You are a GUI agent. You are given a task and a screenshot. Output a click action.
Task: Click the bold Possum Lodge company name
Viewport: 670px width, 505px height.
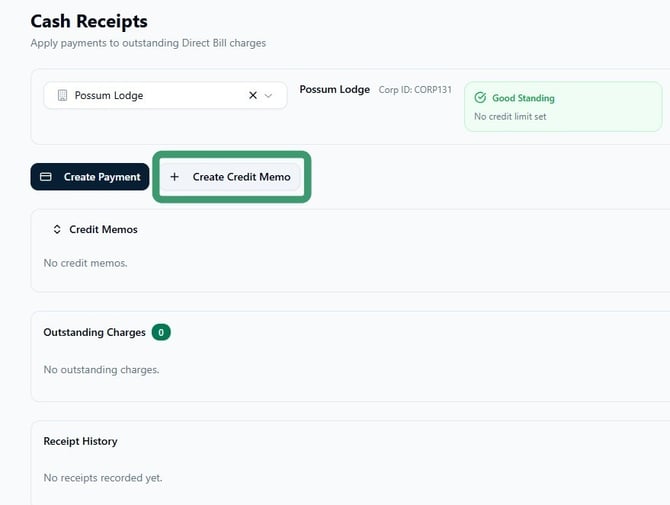(335, 90)
